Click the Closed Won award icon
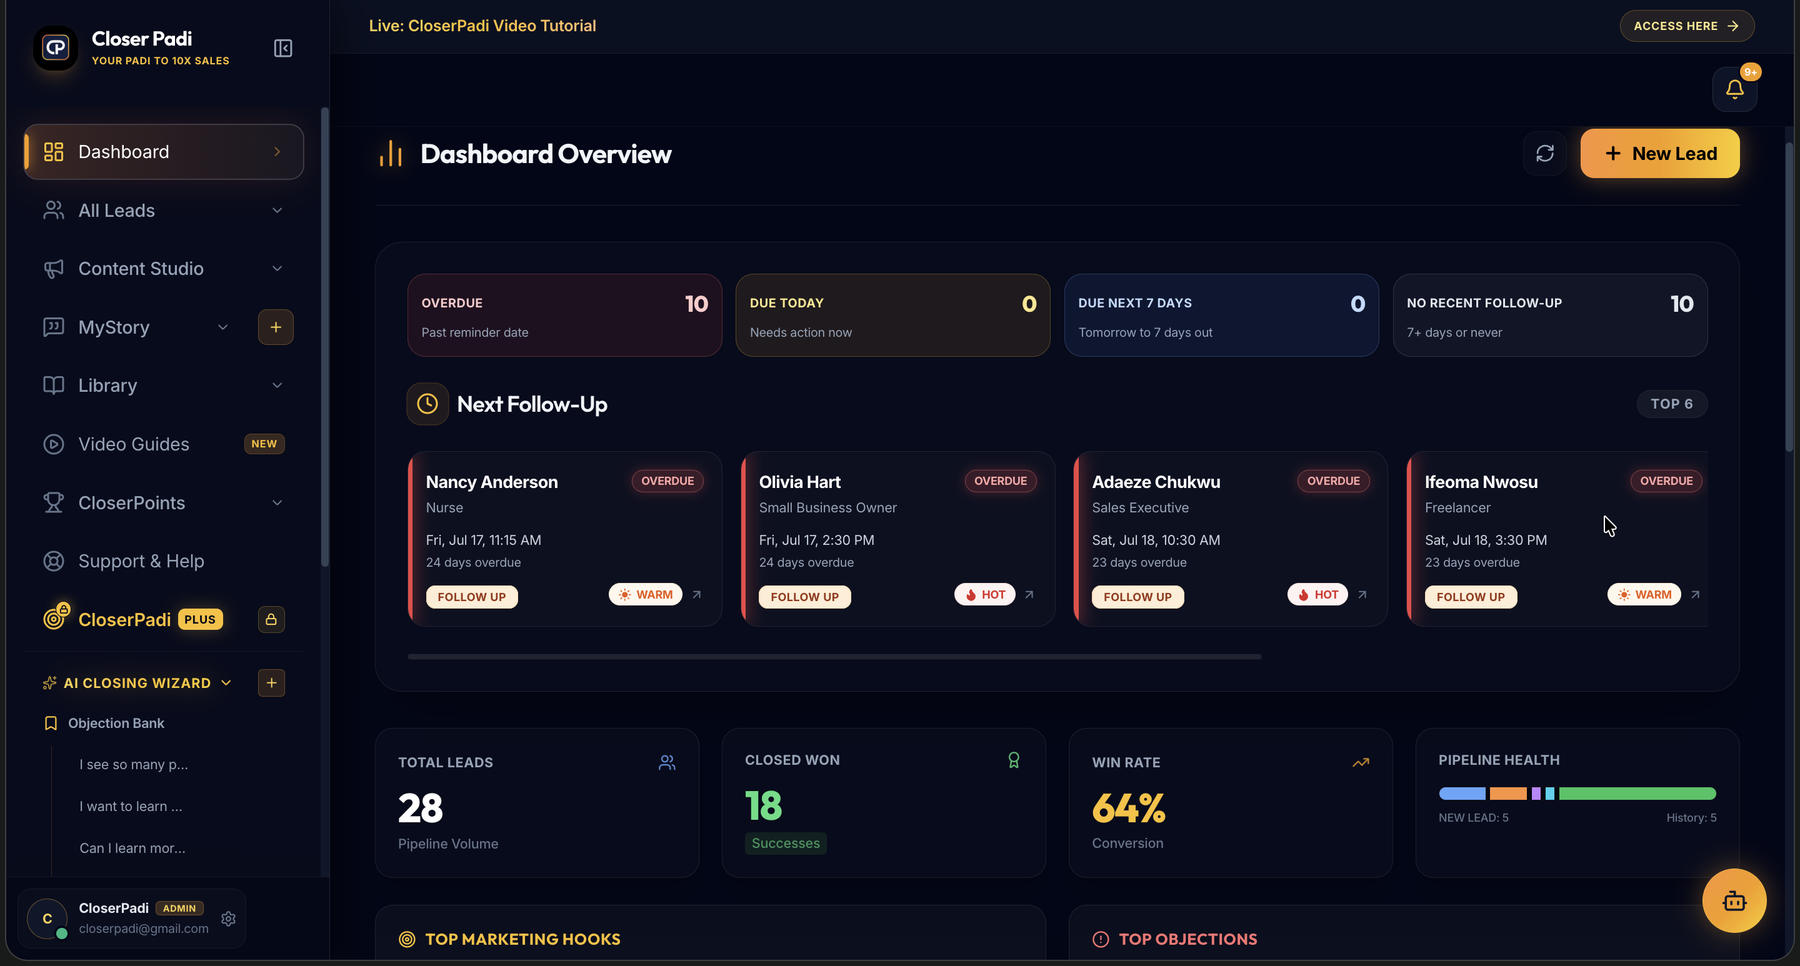 pos(1014,760)
